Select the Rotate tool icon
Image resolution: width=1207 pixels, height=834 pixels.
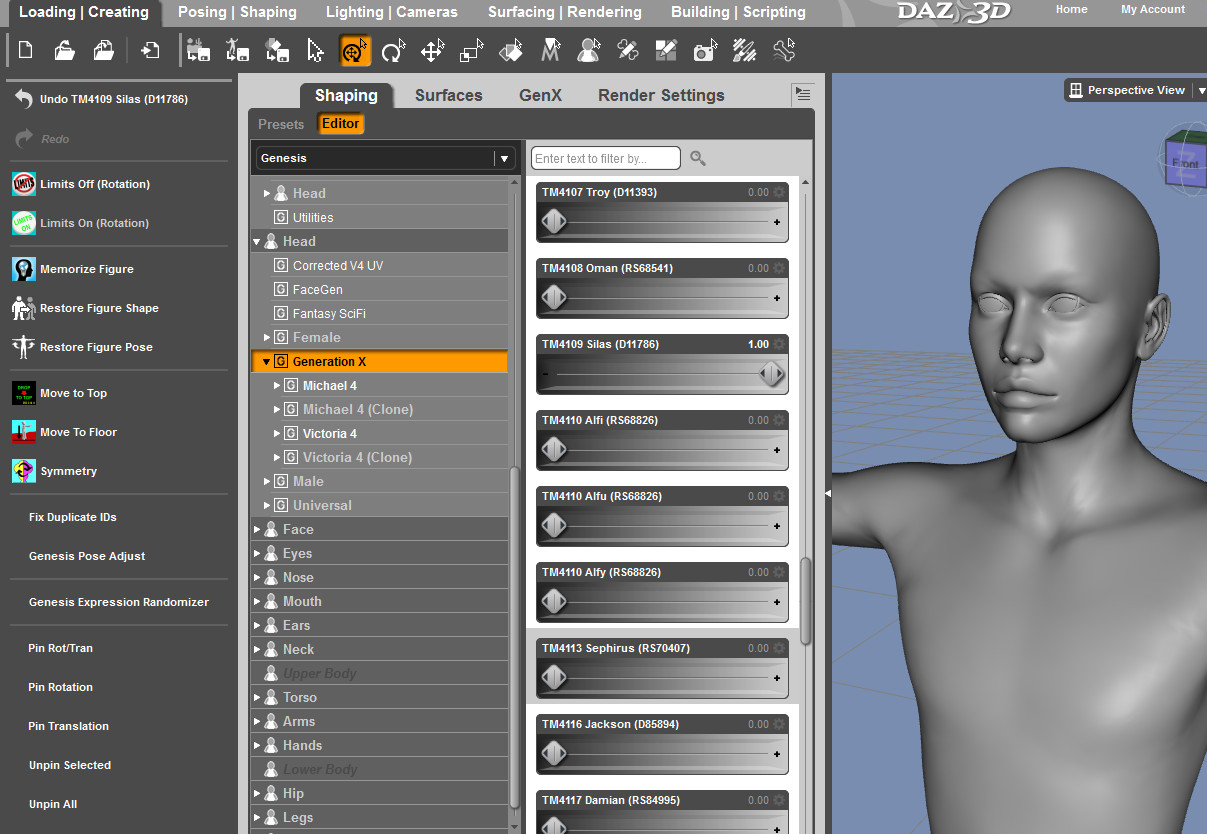[x=393, y=50]
